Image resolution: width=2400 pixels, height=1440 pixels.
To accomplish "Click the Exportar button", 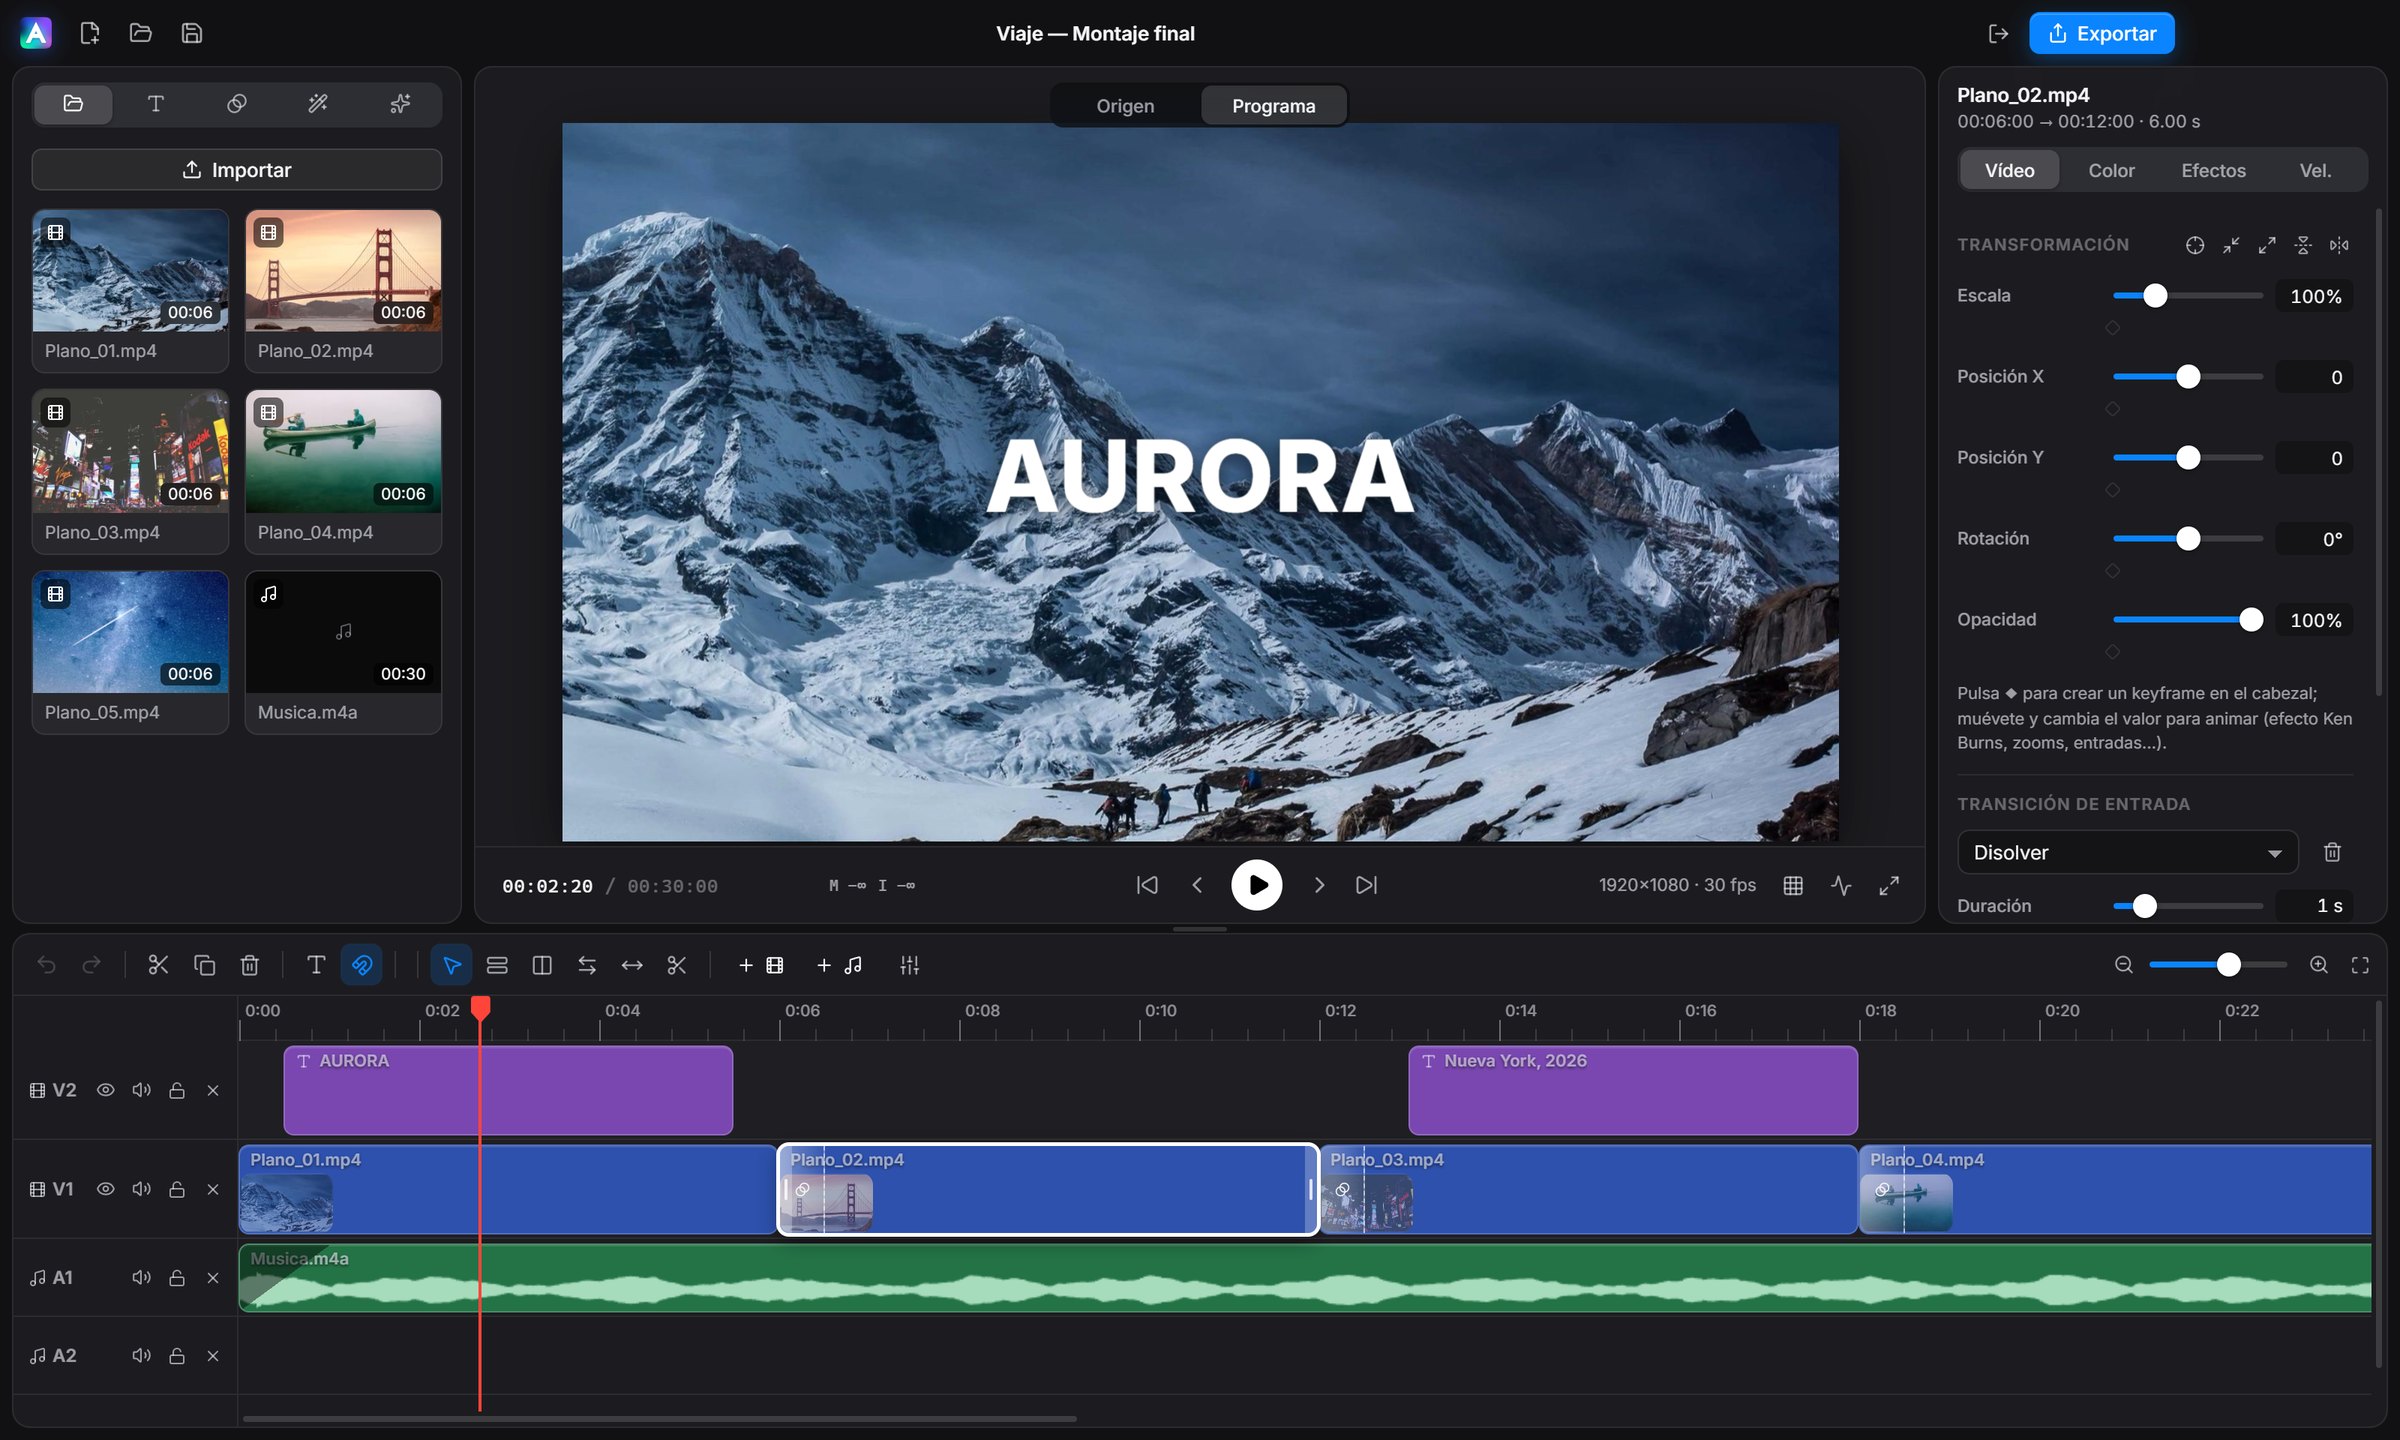I will 2101,33.
